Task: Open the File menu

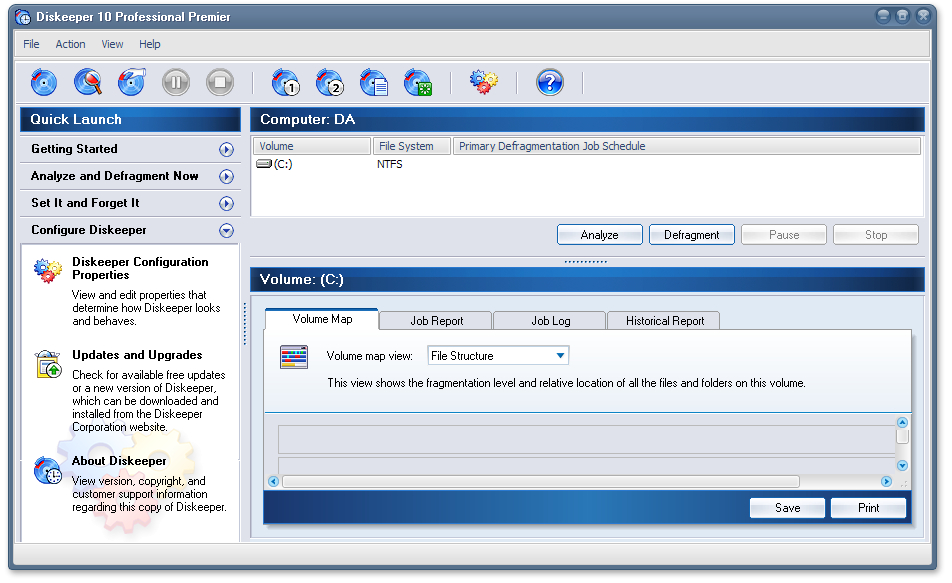Action: (x=31, y=44)
